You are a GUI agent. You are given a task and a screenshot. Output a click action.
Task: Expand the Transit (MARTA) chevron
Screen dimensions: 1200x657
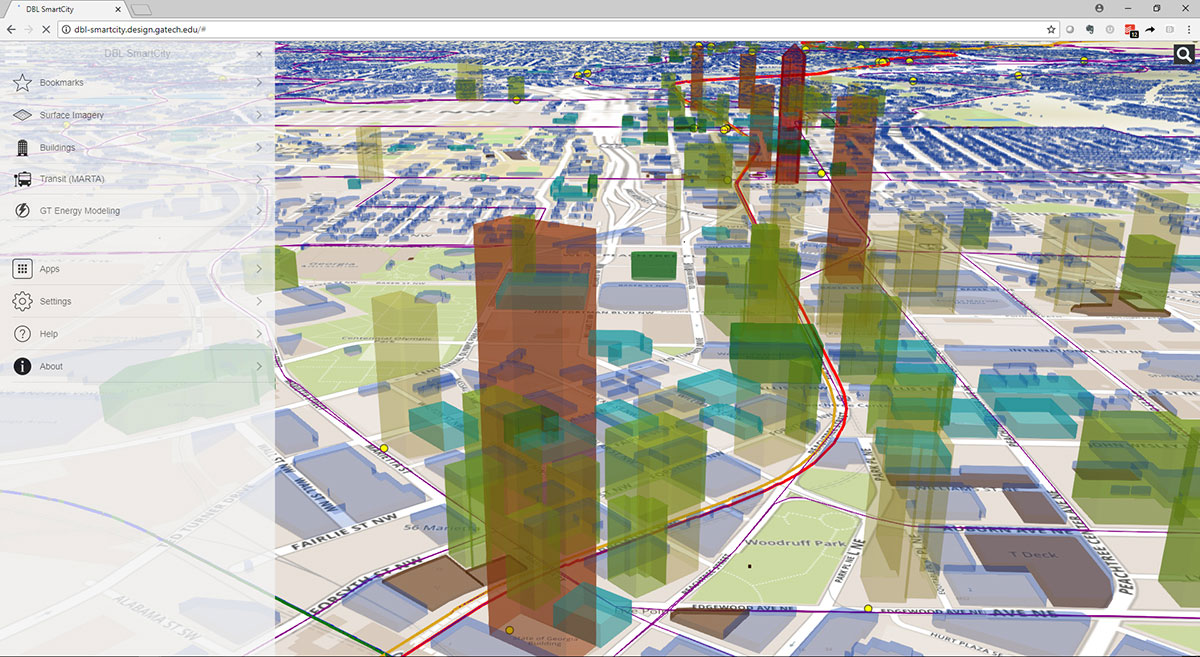[x=259, y=180]
